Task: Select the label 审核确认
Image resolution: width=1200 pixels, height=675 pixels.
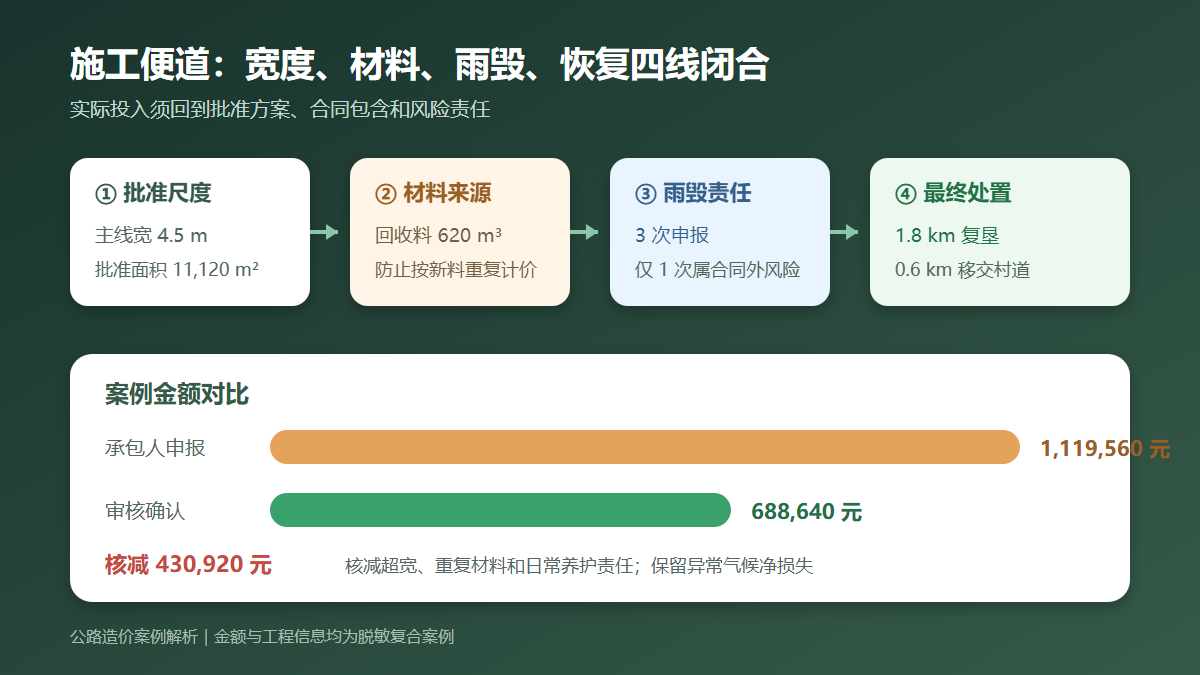Action: pyautogui.click(x=145, y=511)
